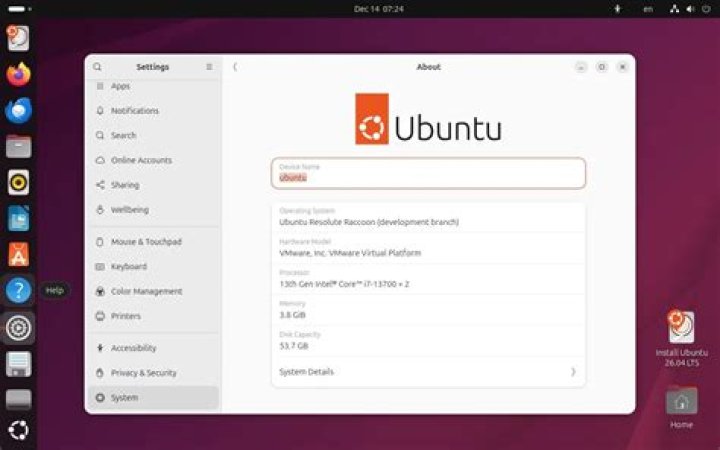Click the Settings search magnifier icon

tap(97, 67)
